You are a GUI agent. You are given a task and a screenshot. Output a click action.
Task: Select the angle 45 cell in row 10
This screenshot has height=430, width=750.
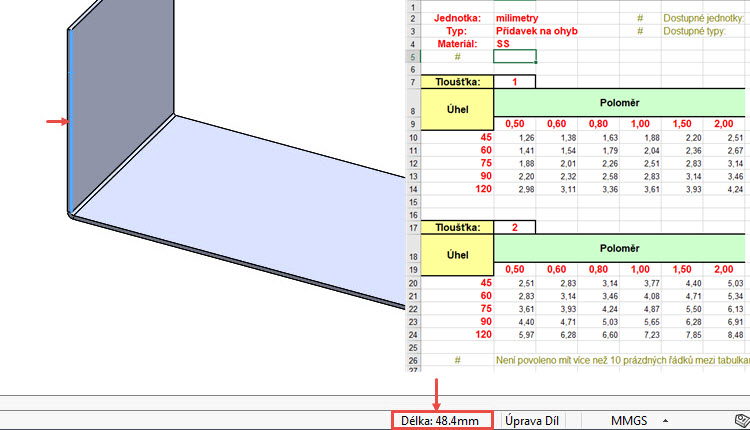tap(457, 137)
